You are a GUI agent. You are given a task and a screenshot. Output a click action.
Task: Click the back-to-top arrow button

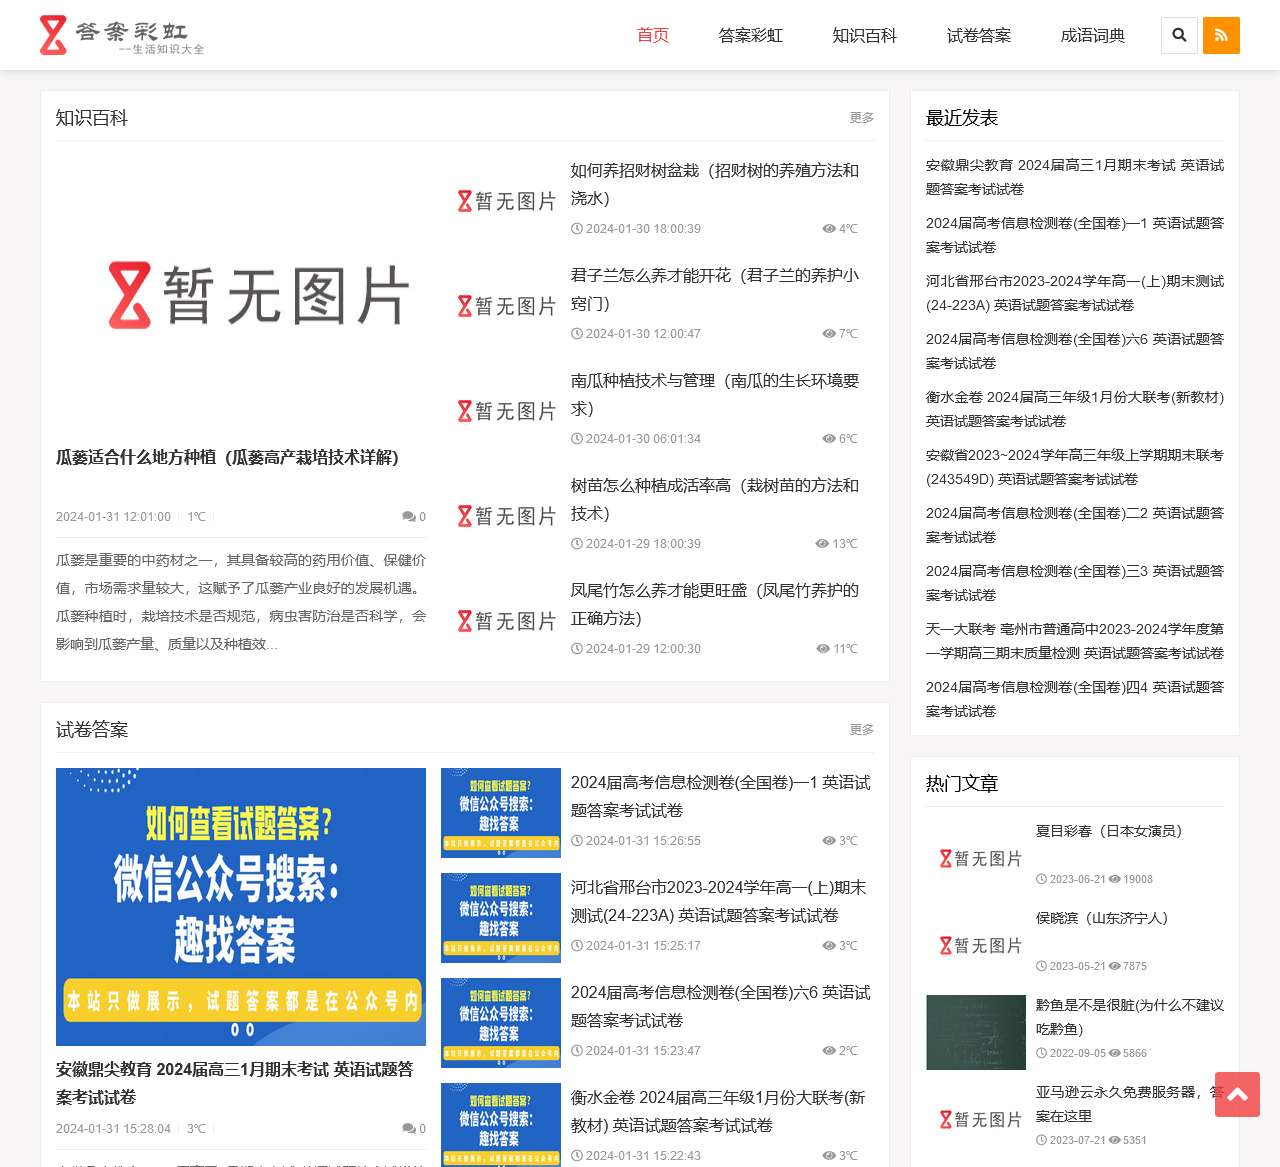[1237, 1095]
